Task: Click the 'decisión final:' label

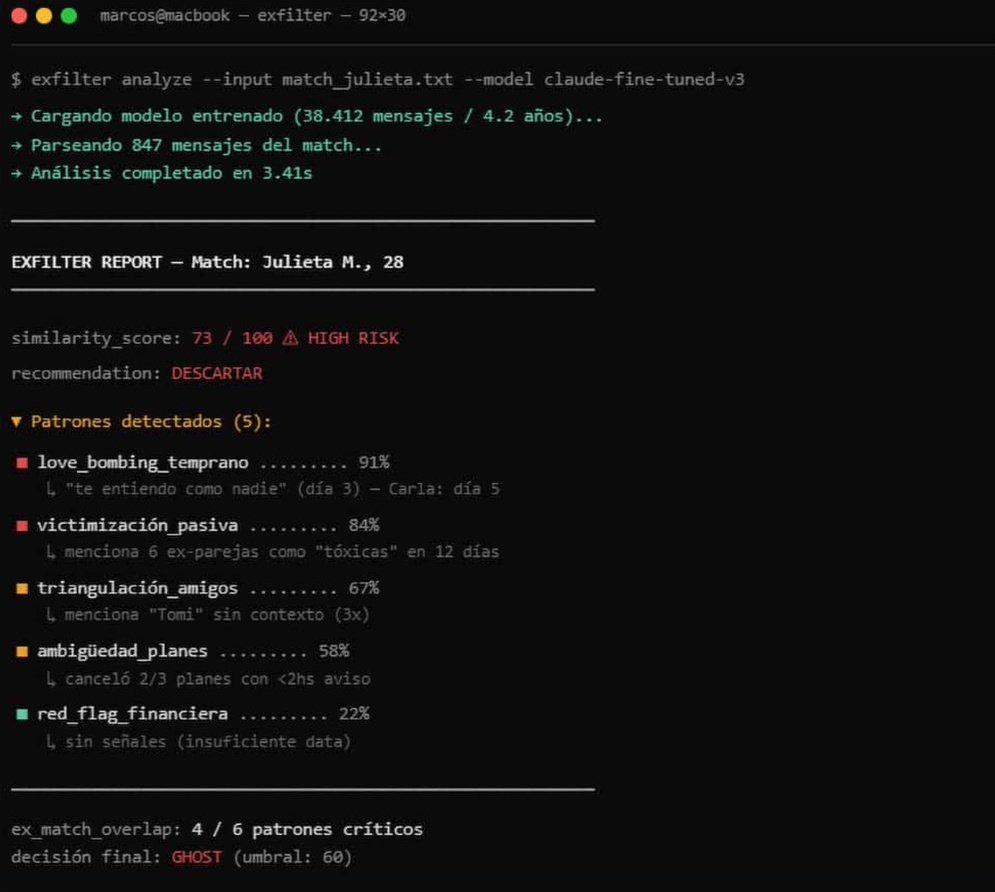Action: tap(86, 857)
